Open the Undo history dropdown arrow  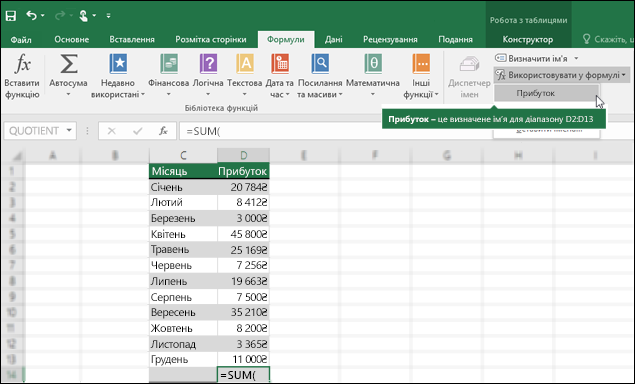(x=43, y=16)
